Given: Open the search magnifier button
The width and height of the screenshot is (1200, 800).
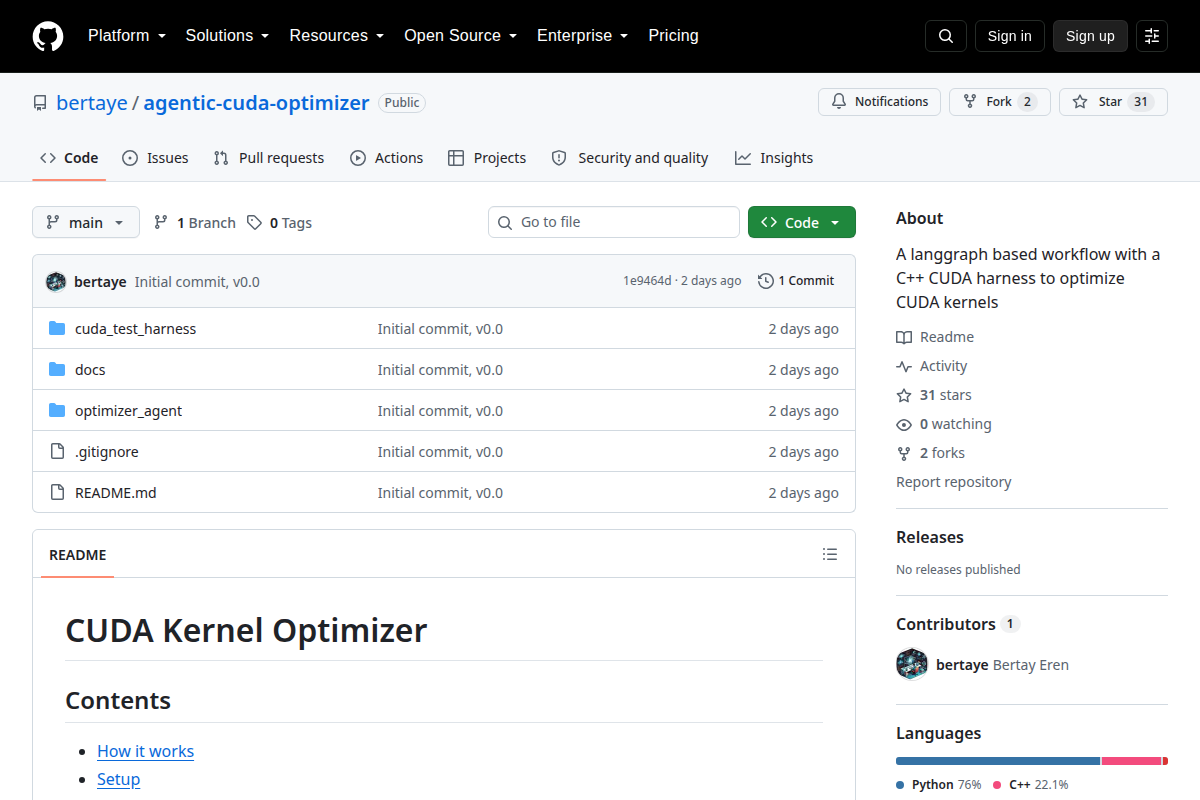Looking at the screenshot, I should coord(946,36).
